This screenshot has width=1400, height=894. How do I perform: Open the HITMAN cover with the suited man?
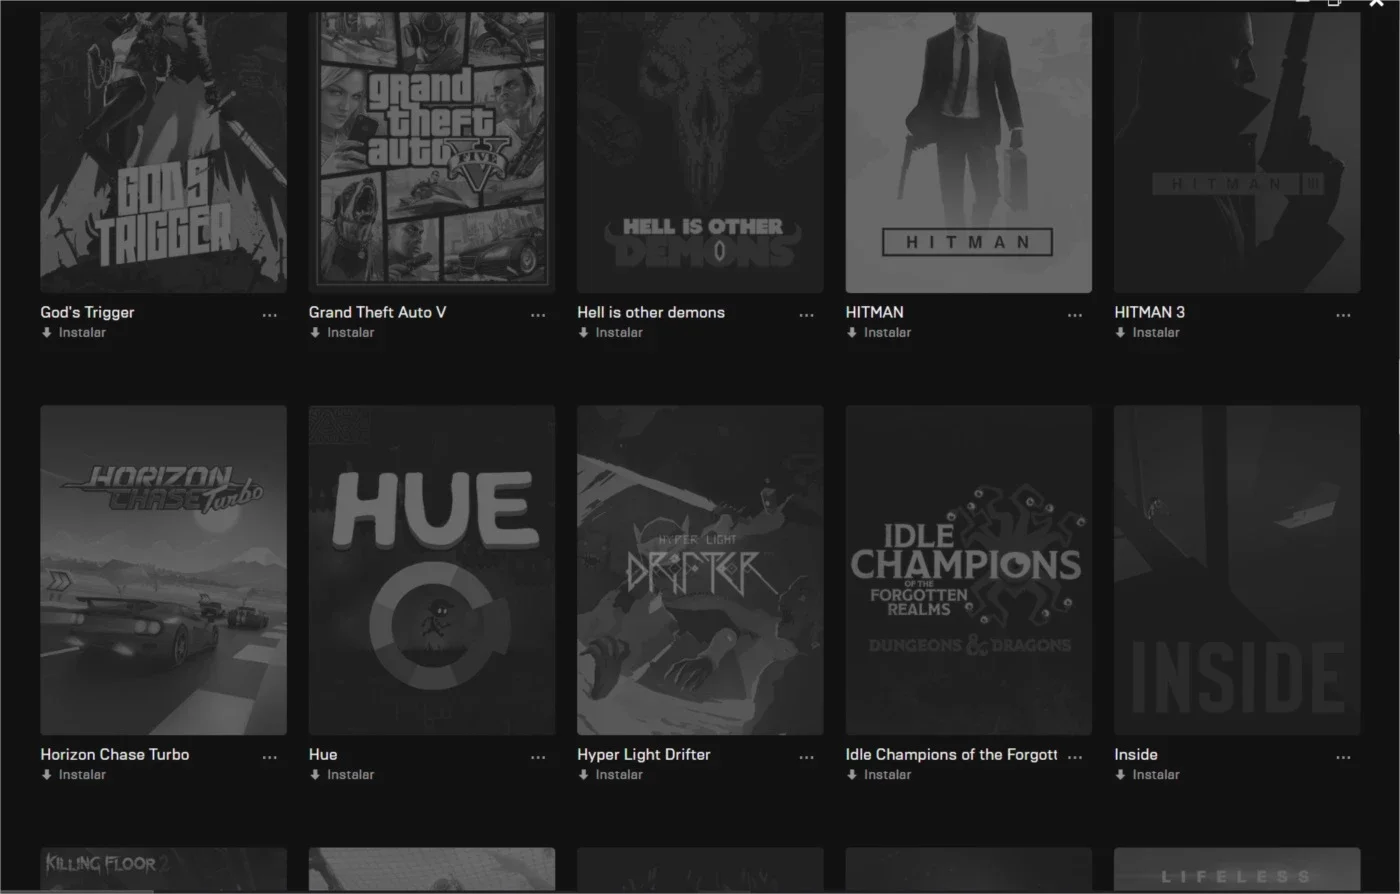coord(969,152)
